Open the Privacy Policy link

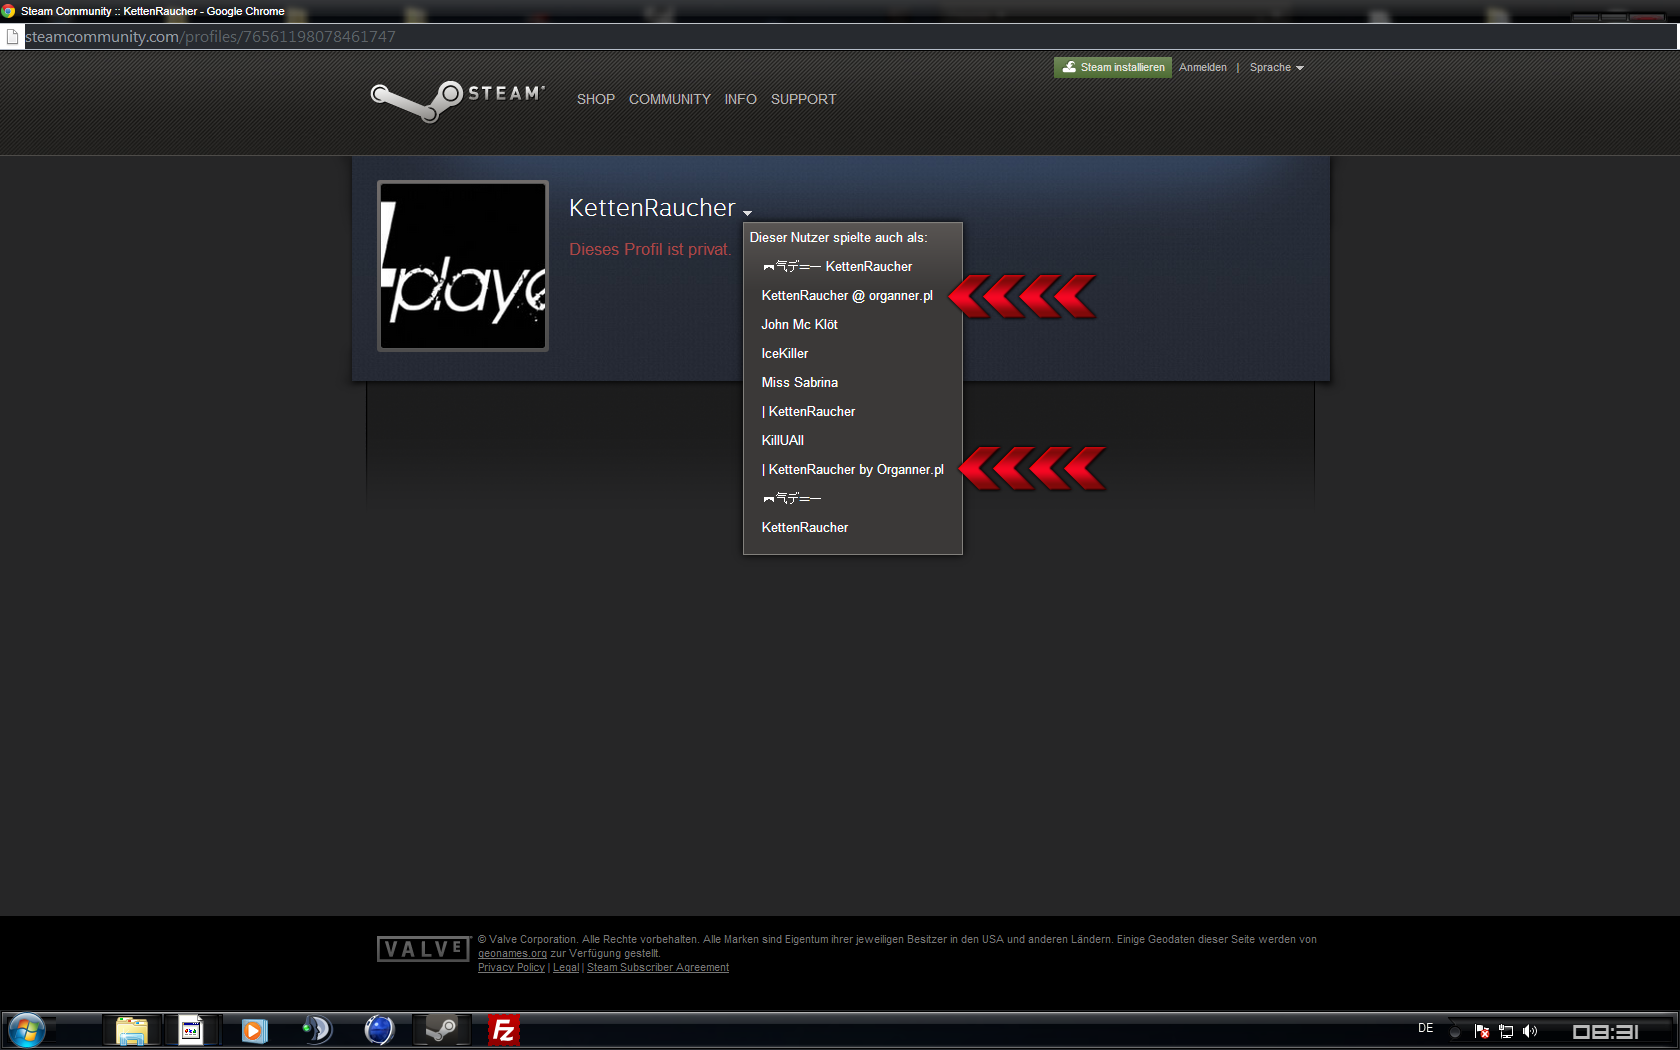click(511, 967)
